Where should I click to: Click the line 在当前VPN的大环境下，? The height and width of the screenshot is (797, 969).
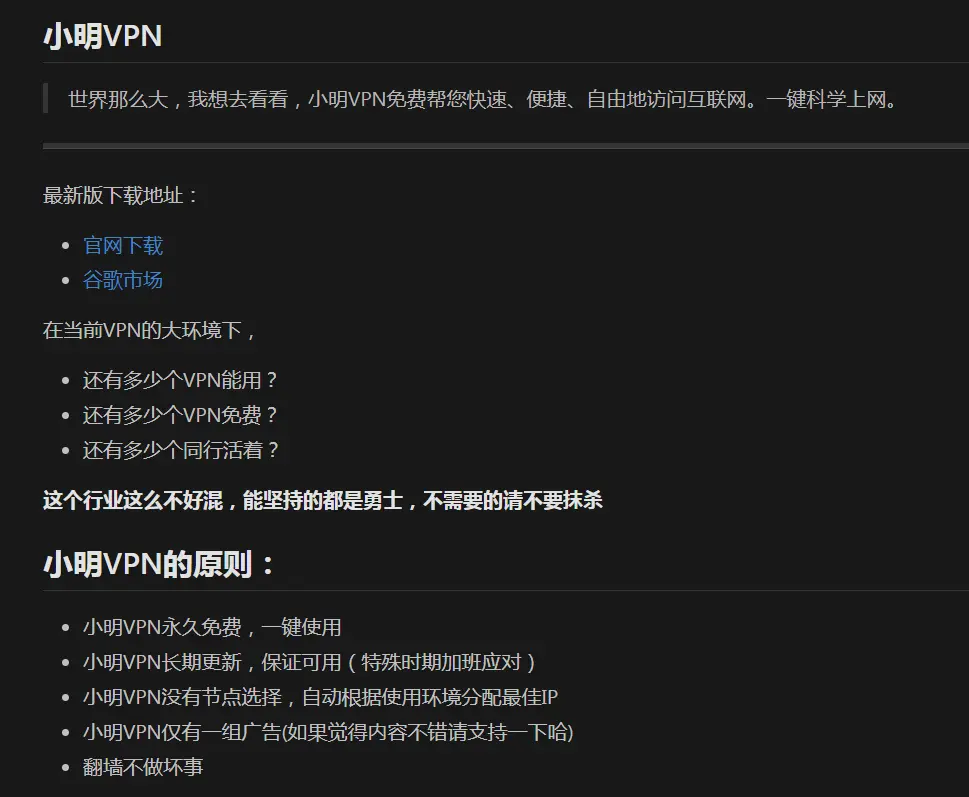150,331
